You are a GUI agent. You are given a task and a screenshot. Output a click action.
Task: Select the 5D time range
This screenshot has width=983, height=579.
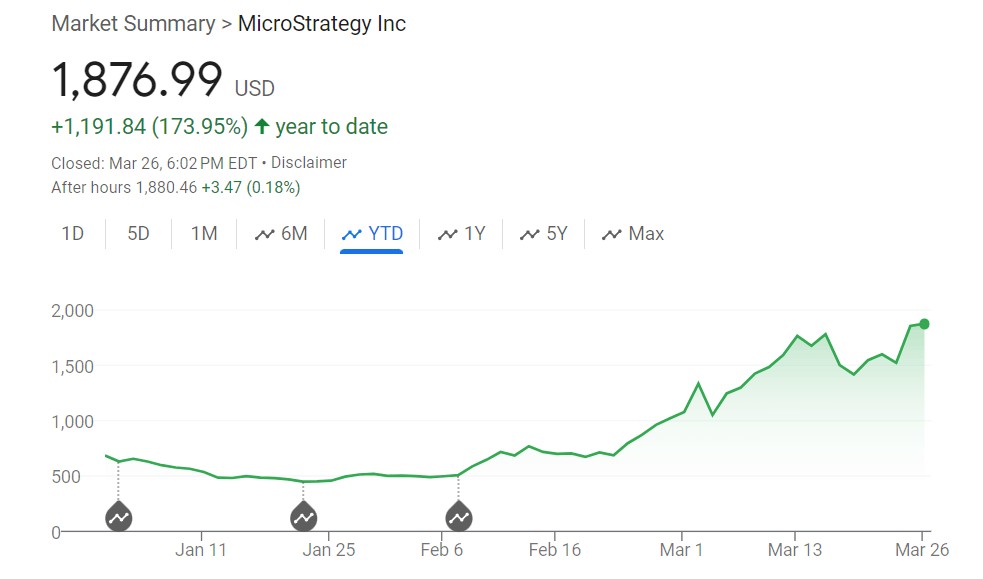pos(138,234)
